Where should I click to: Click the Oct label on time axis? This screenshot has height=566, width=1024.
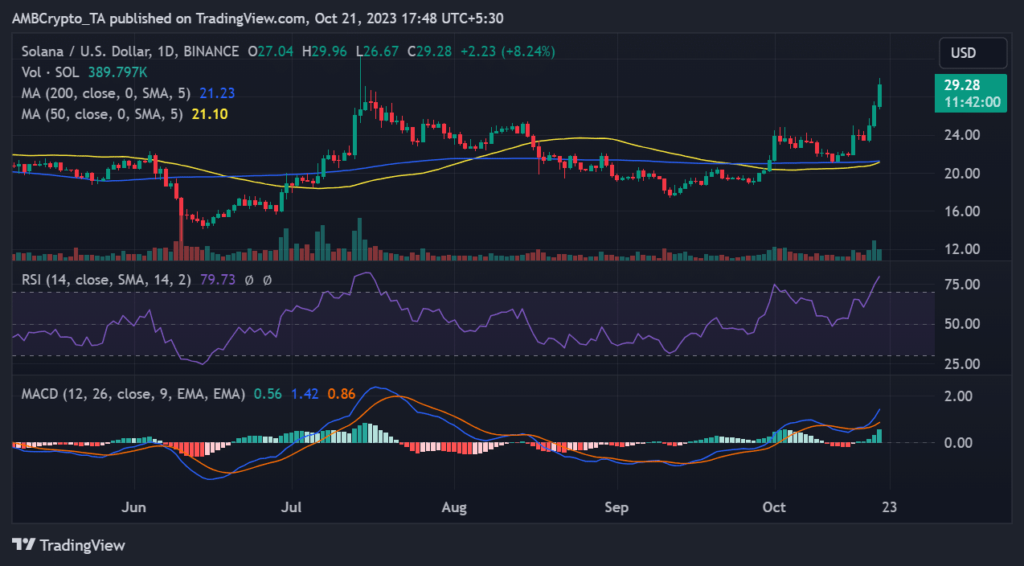pyautogui.click(x=771, y=507)
